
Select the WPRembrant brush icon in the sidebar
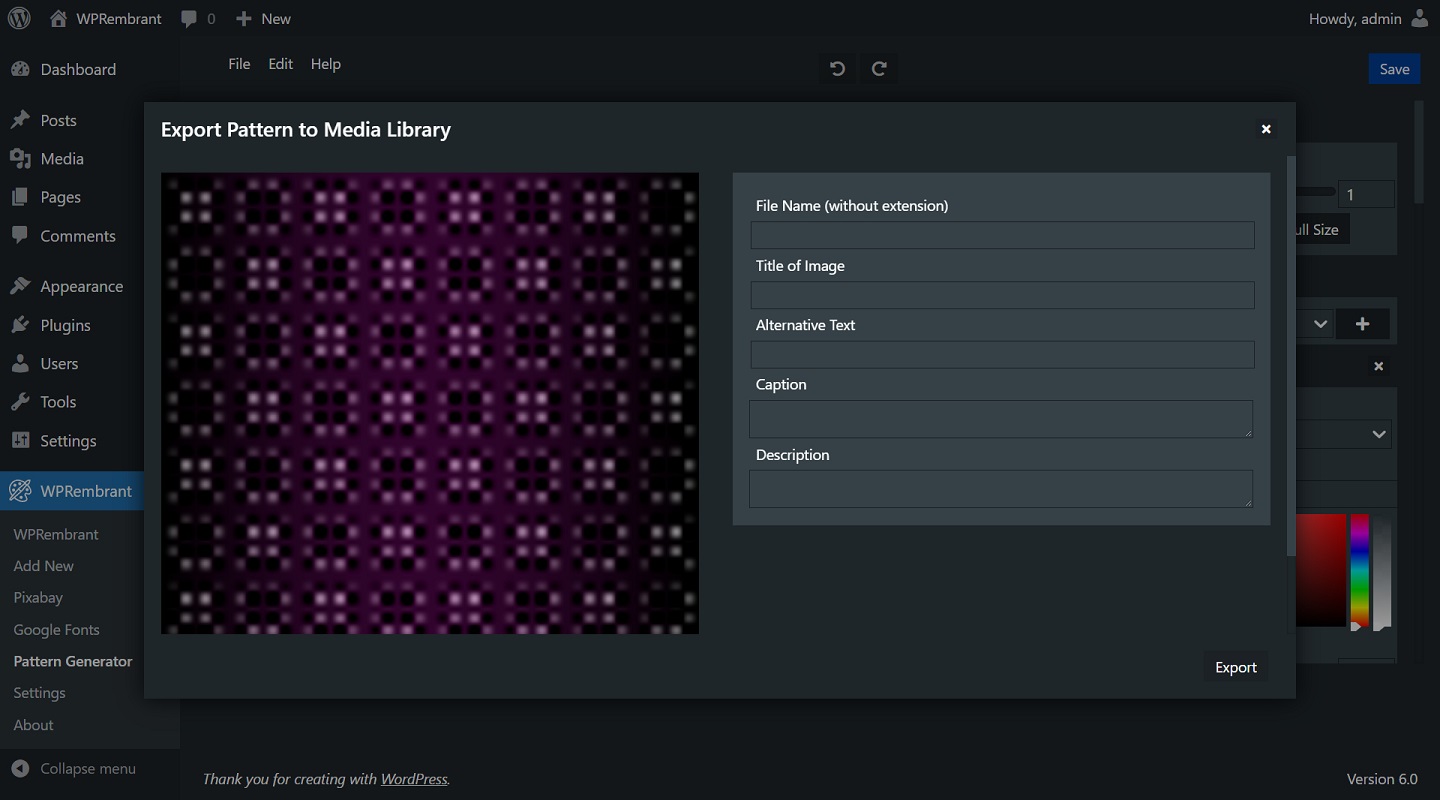click(x=20, y=490)
